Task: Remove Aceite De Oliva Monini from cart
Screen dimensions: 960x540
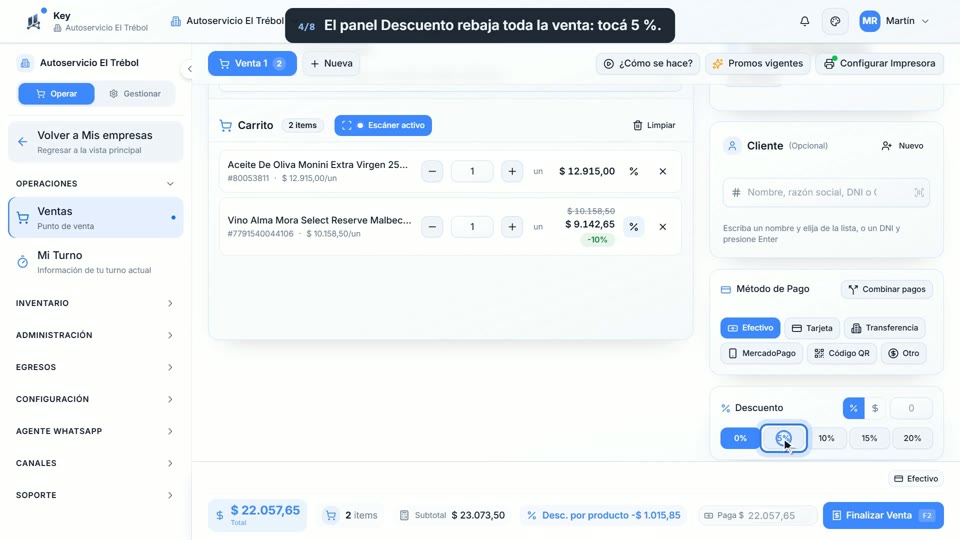Action: [x=662, y=171]
